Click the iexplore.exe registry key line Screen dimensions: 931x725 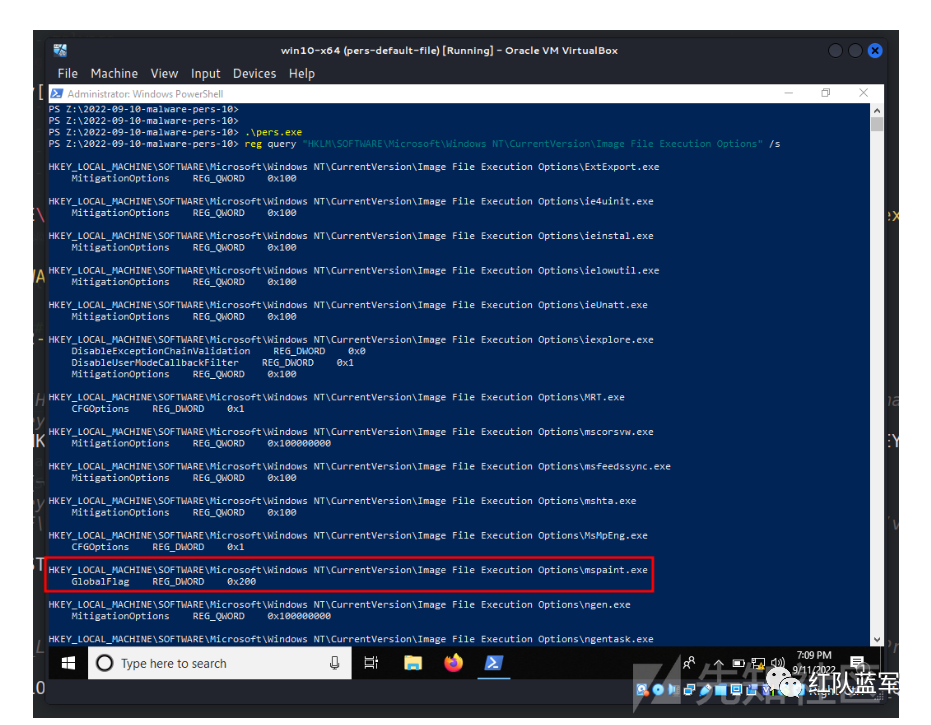tap(351, 340)
